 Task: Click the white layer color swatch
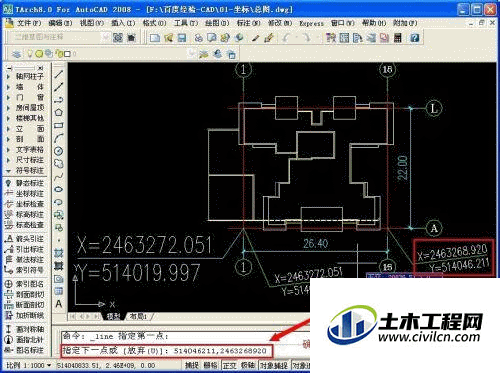67,54
